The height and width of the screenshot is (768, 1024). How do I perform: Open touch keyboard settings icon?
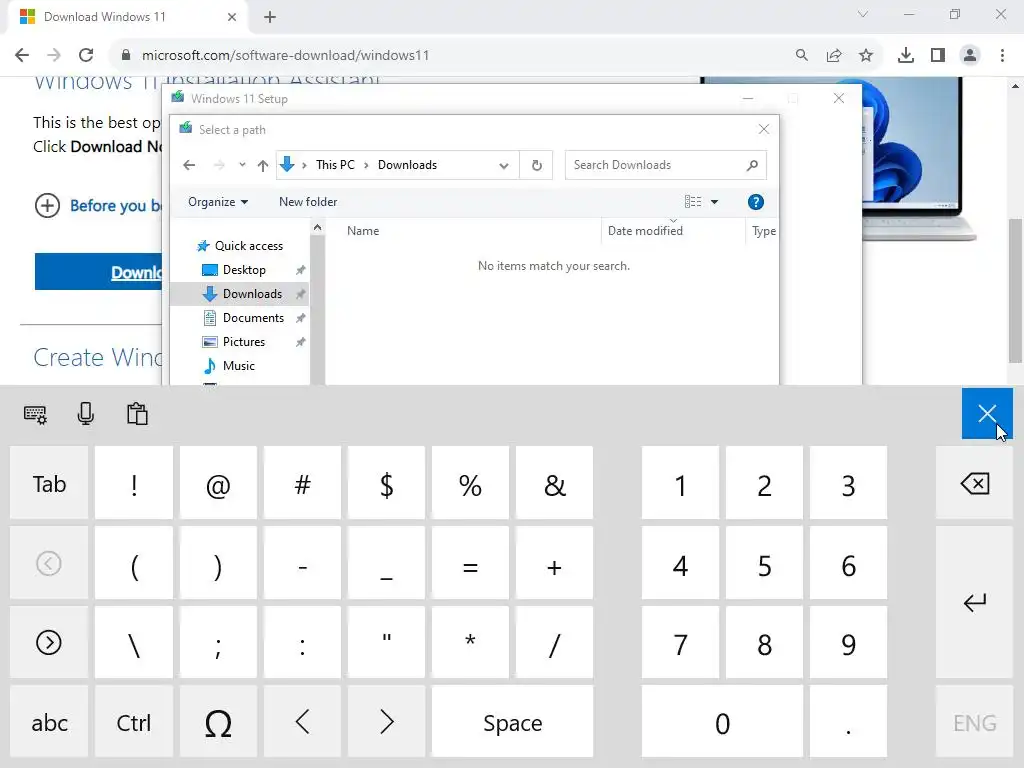coord(35,414)
